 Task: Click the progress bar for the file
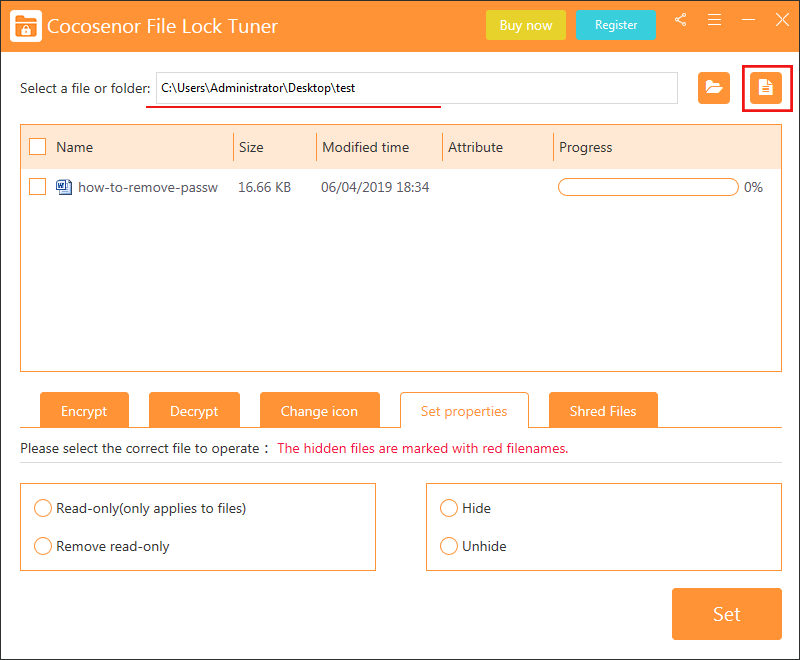click(x=648, y=187)
